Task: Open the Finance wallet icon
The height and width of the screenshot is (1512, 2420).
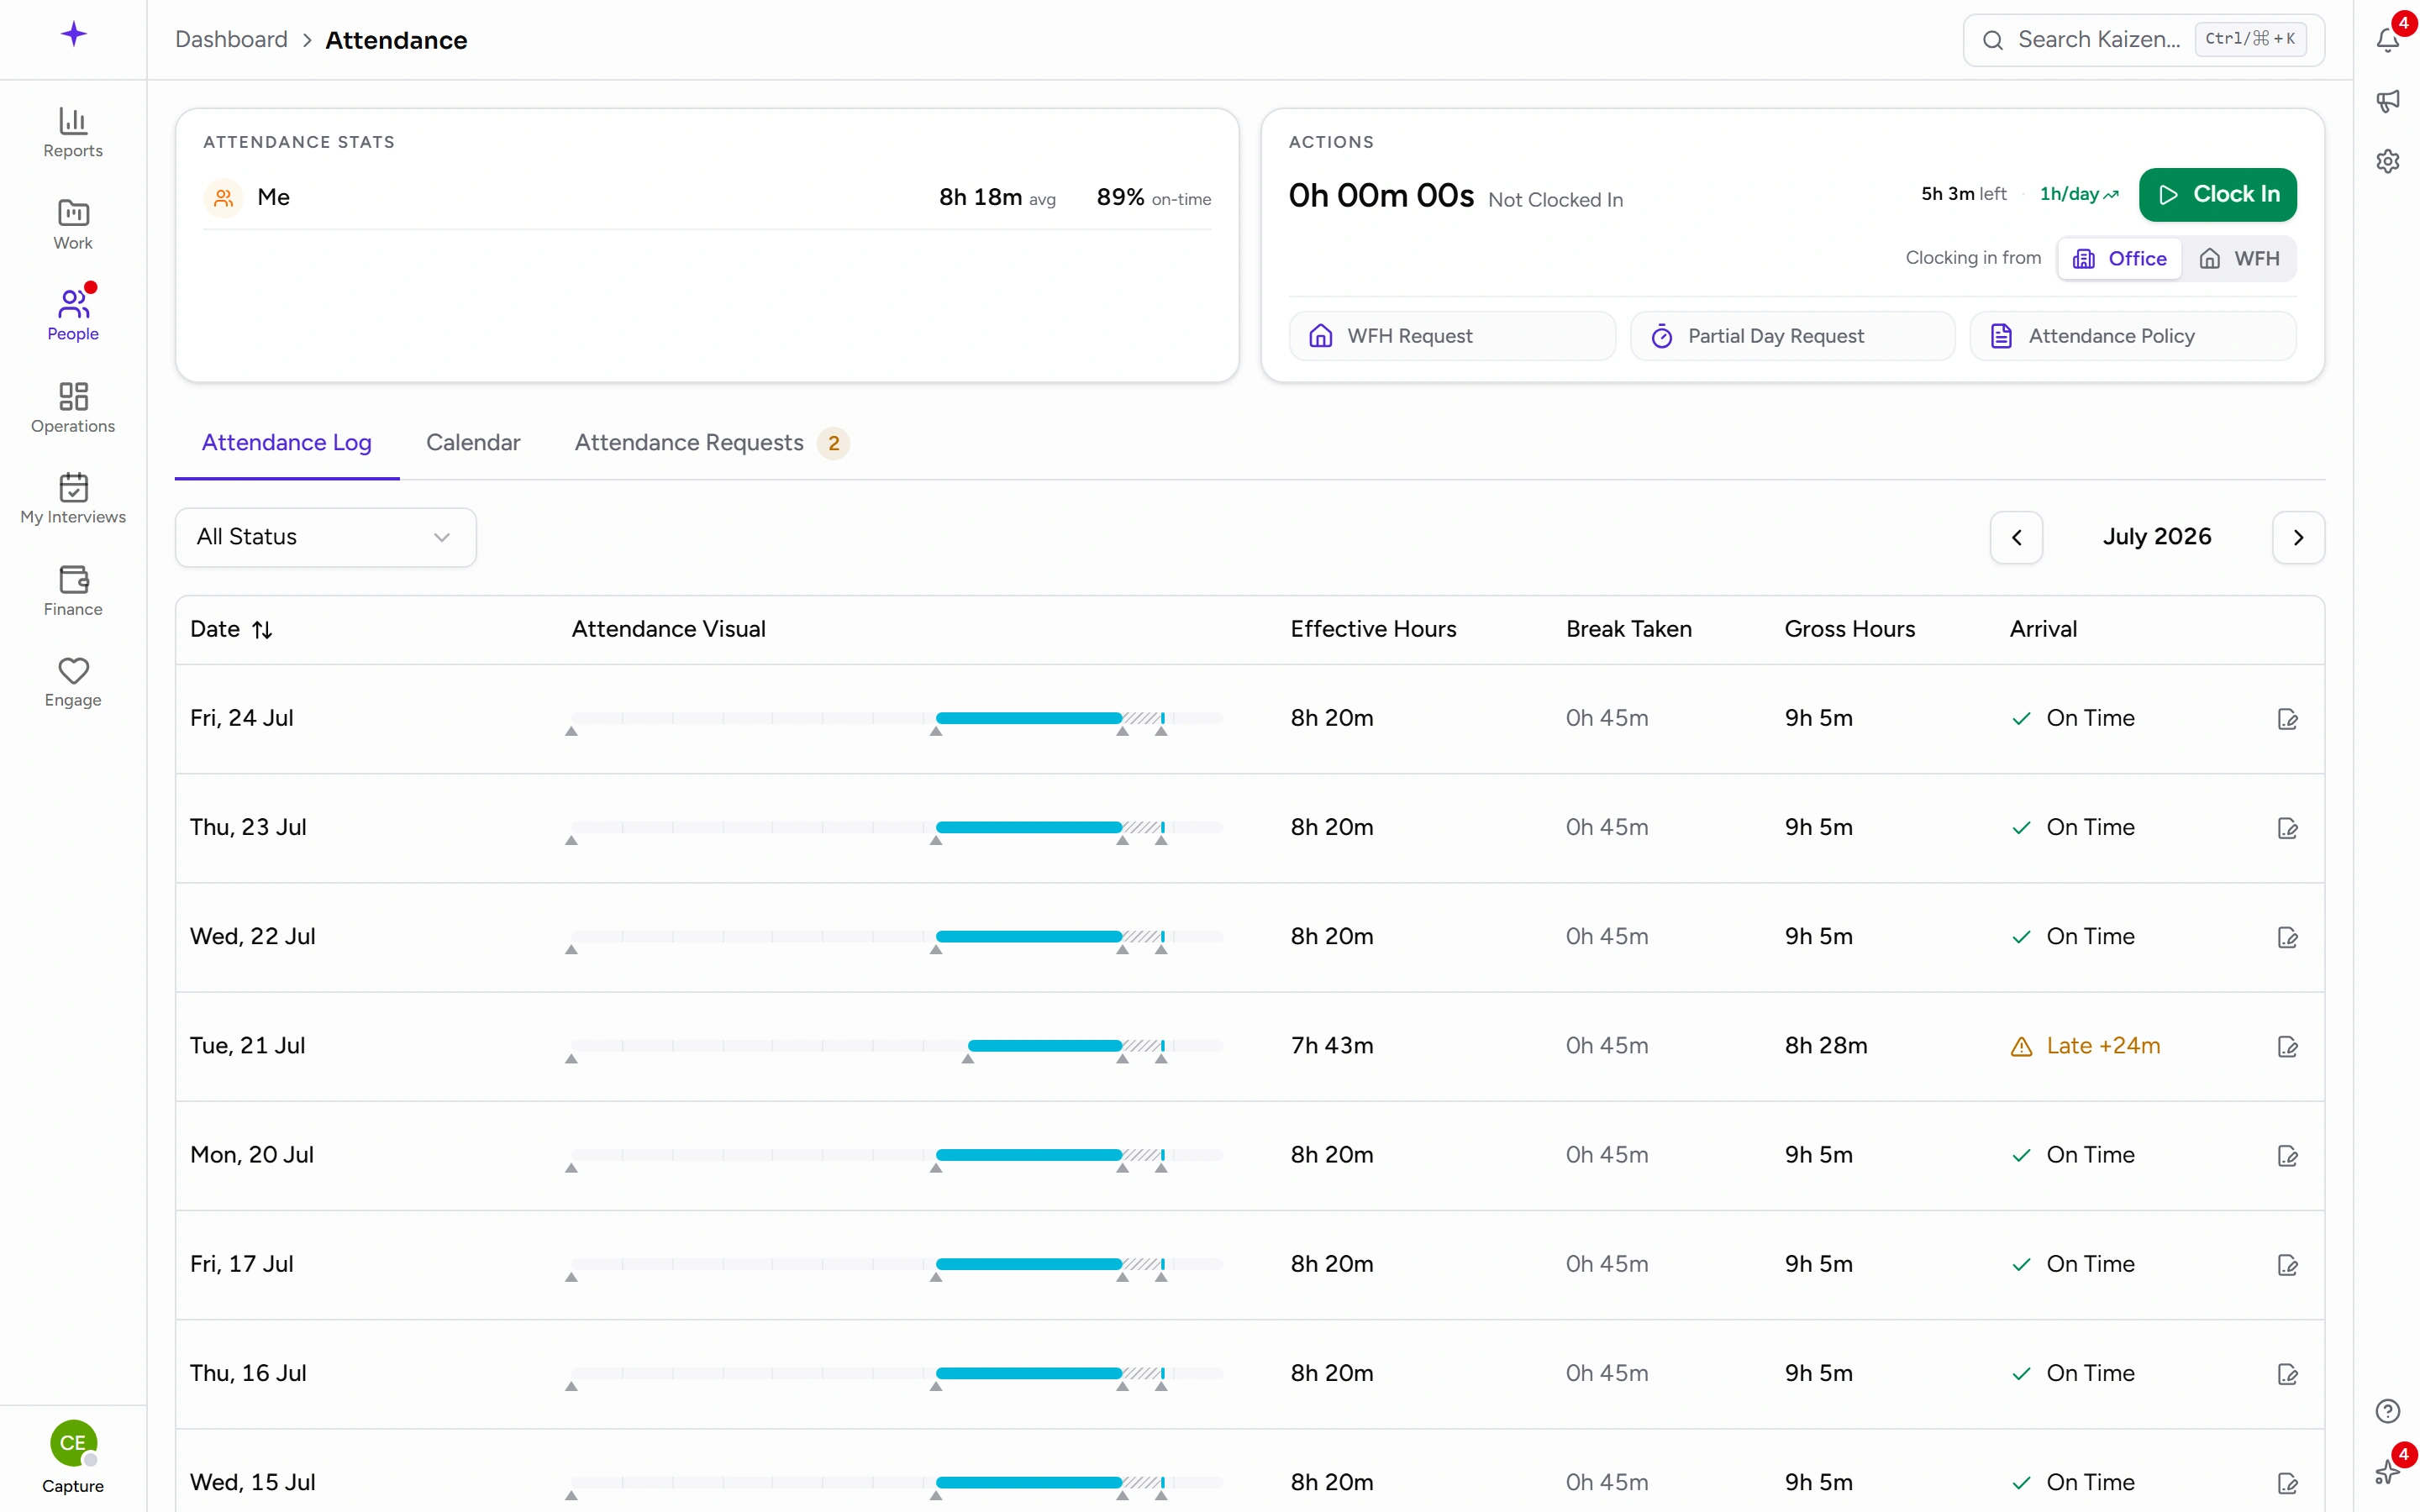Action: coord(73,579)
